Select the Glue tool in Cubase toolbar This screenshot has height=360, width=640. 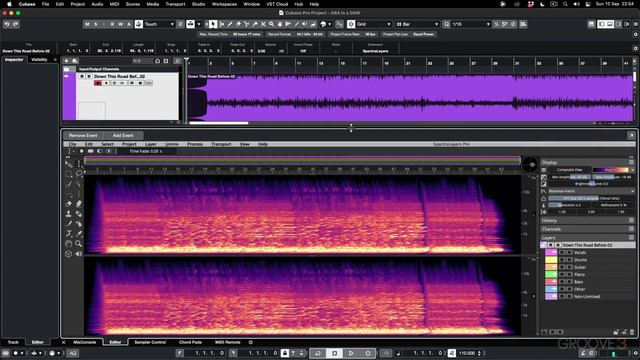coord(255,24)
